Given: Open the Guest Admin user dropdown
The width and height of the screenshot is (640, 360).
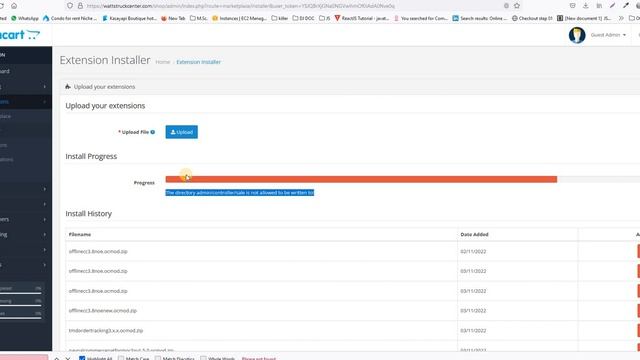Looking at the screenshot, I should click(608, 35).
